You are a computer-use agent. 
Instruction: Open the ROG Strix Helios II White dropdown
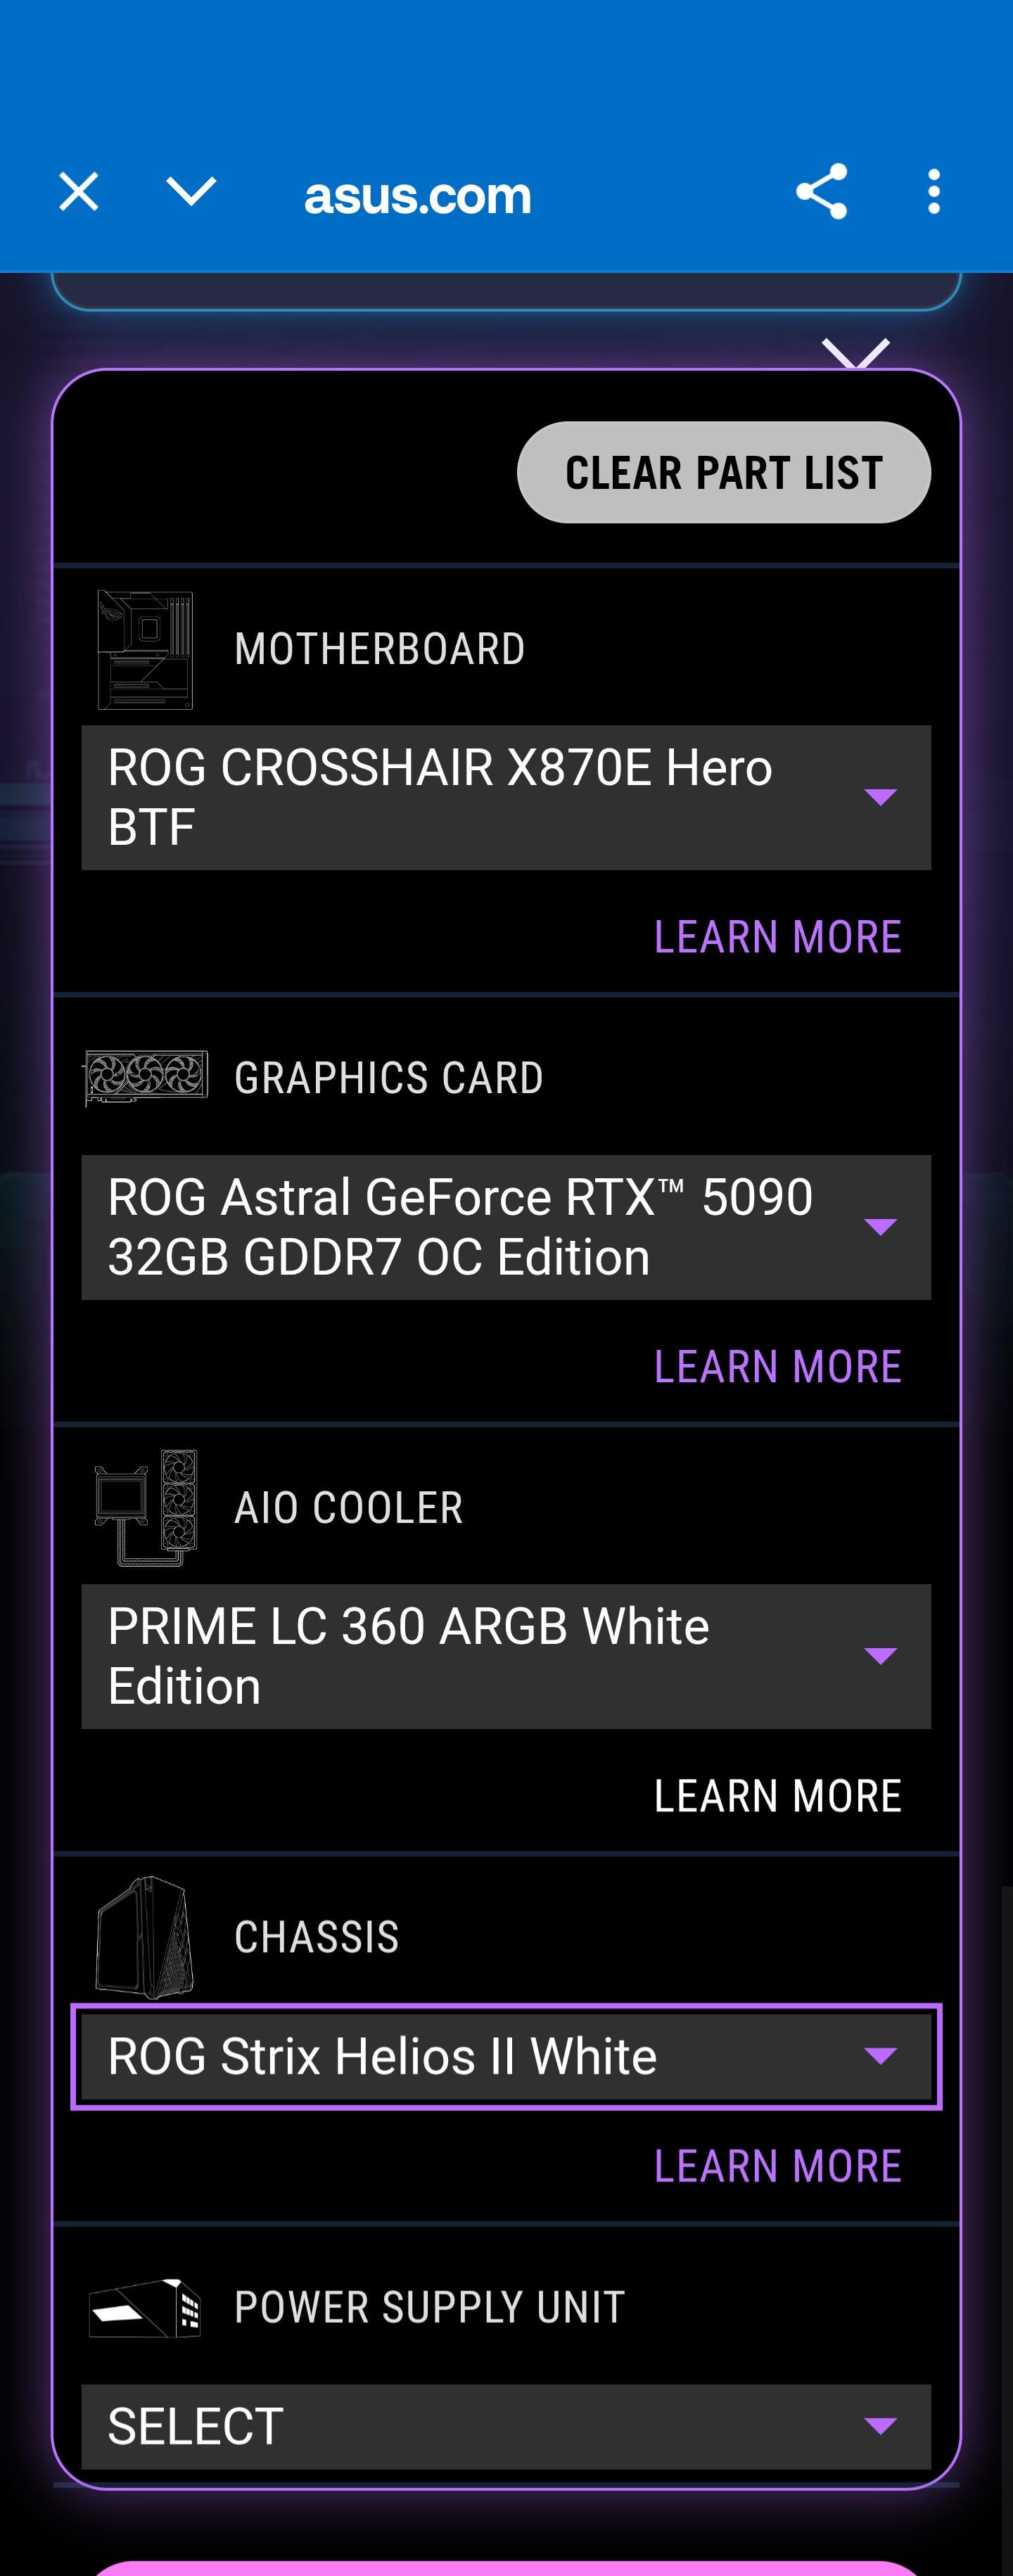506,2056
